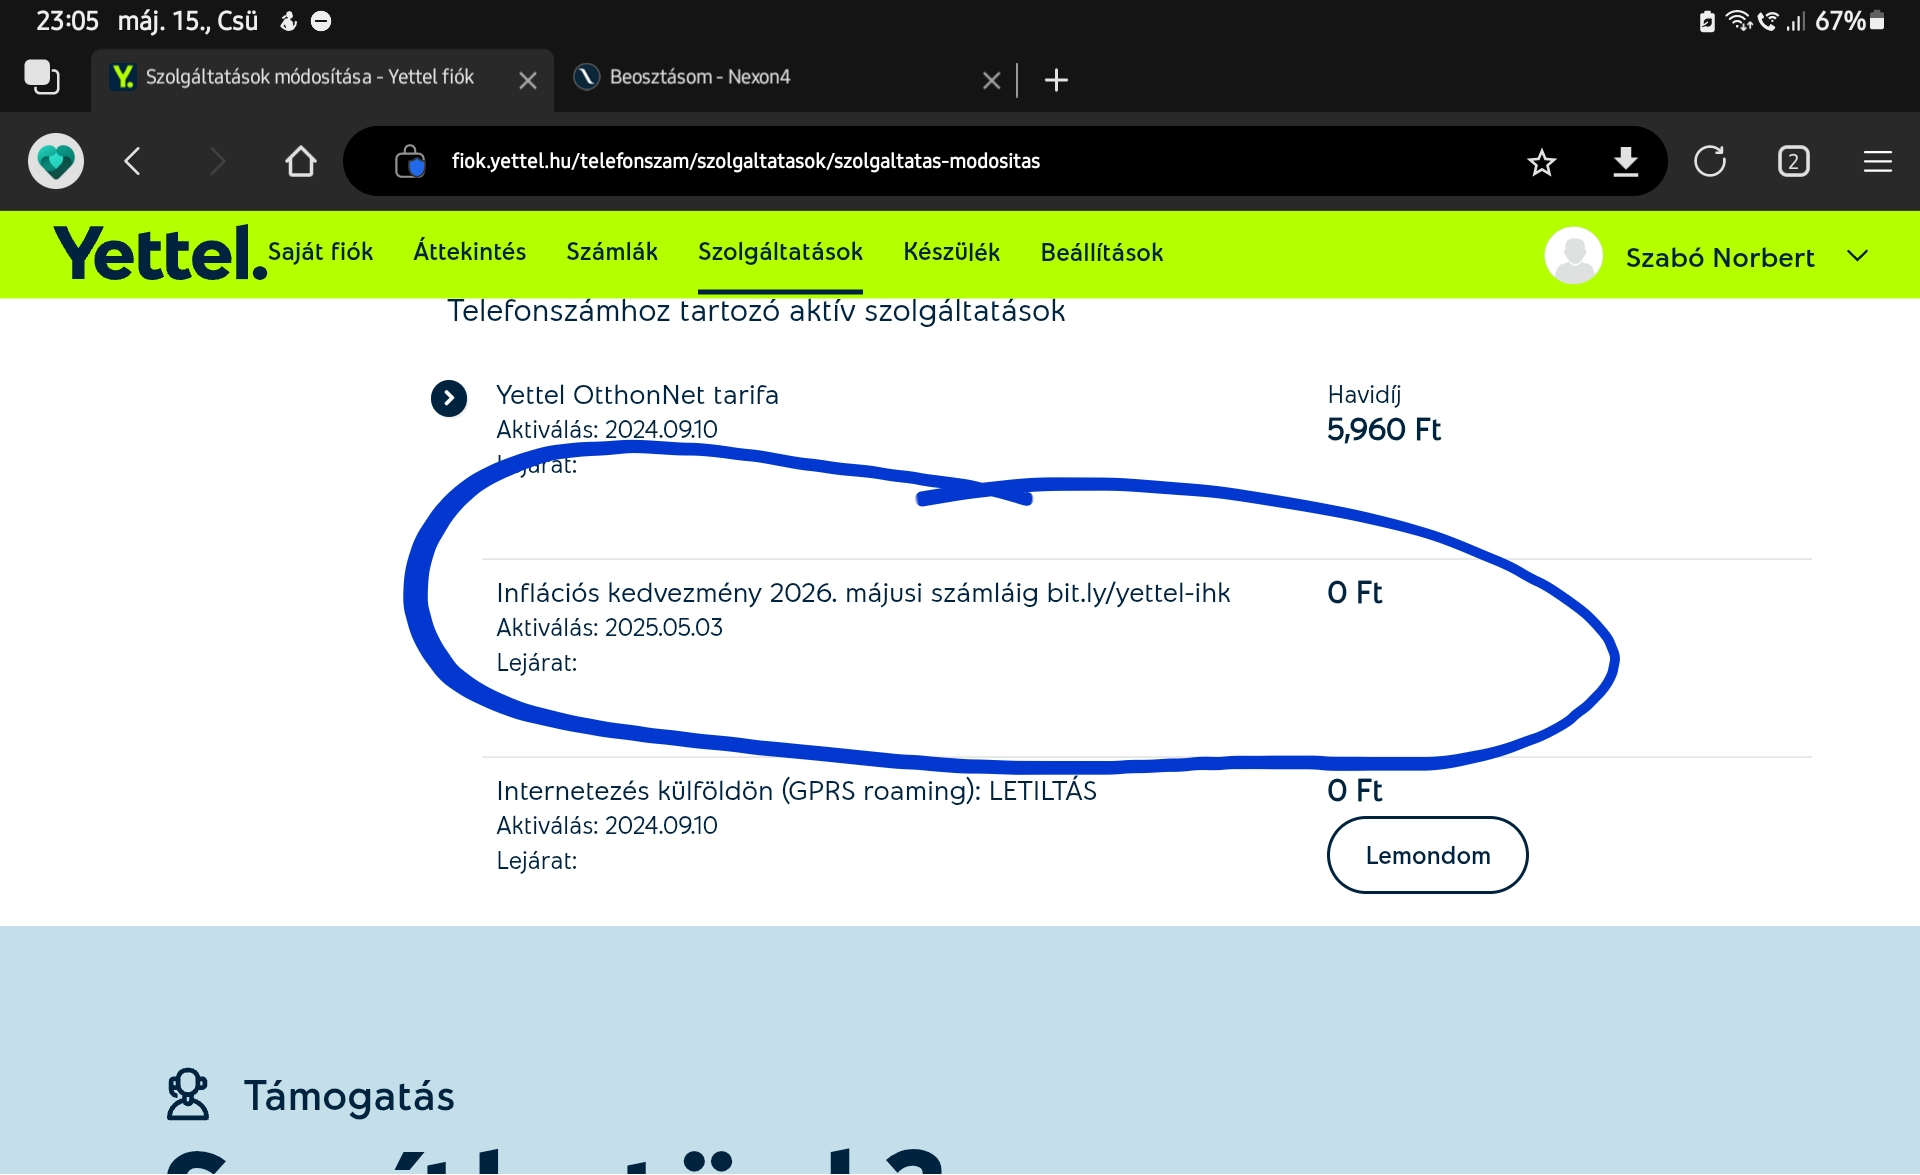Click the 5,960 Ft monthly fee
The width and height of the screenshot is (1920, 1175).
[x=1383, y=430]
